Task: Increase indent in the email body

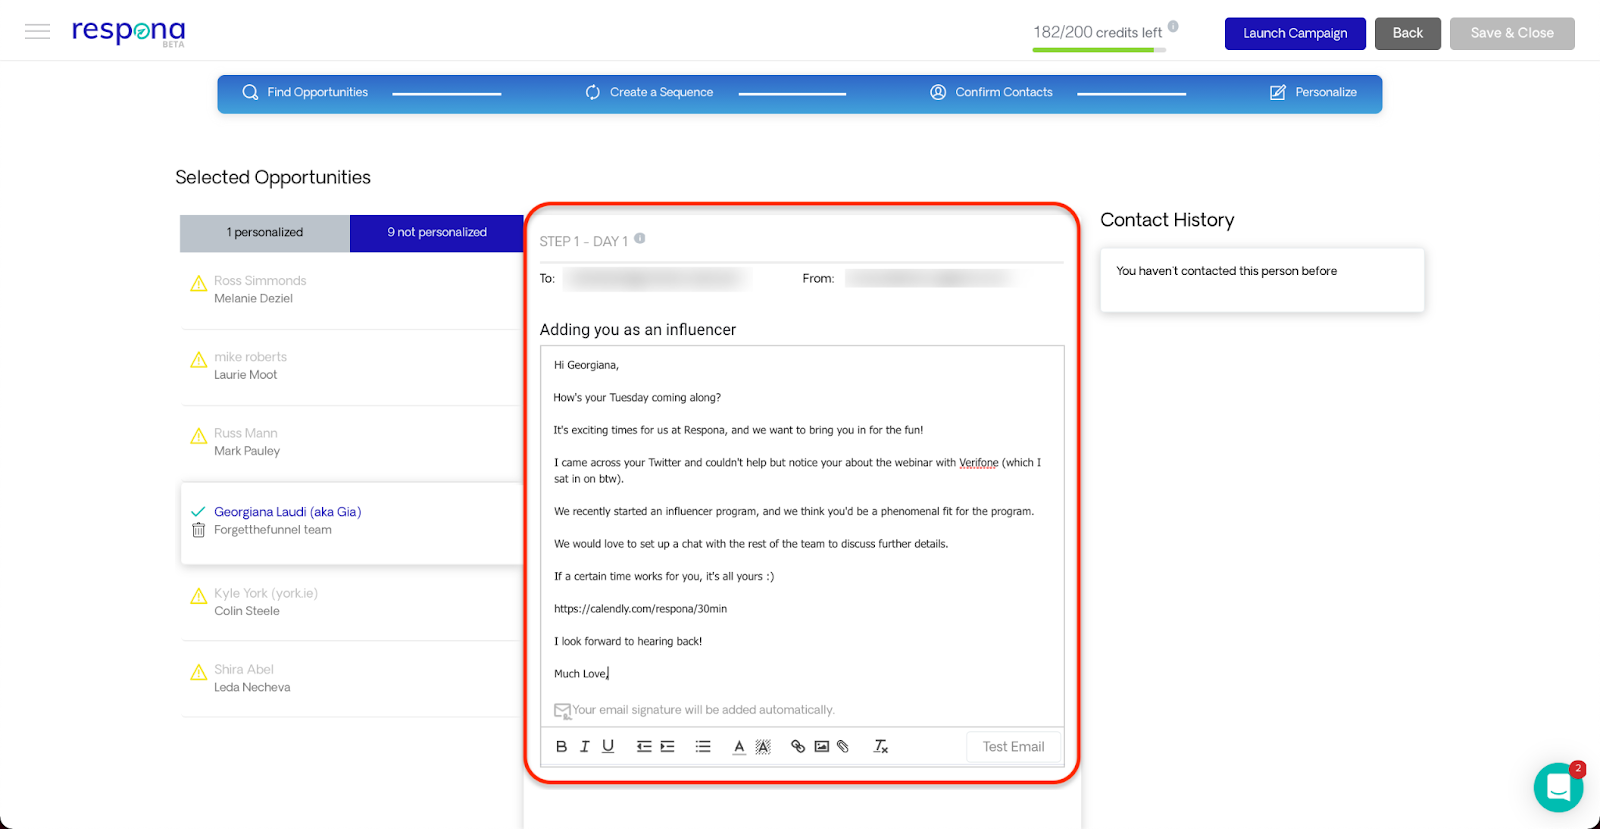Action: 668,746
